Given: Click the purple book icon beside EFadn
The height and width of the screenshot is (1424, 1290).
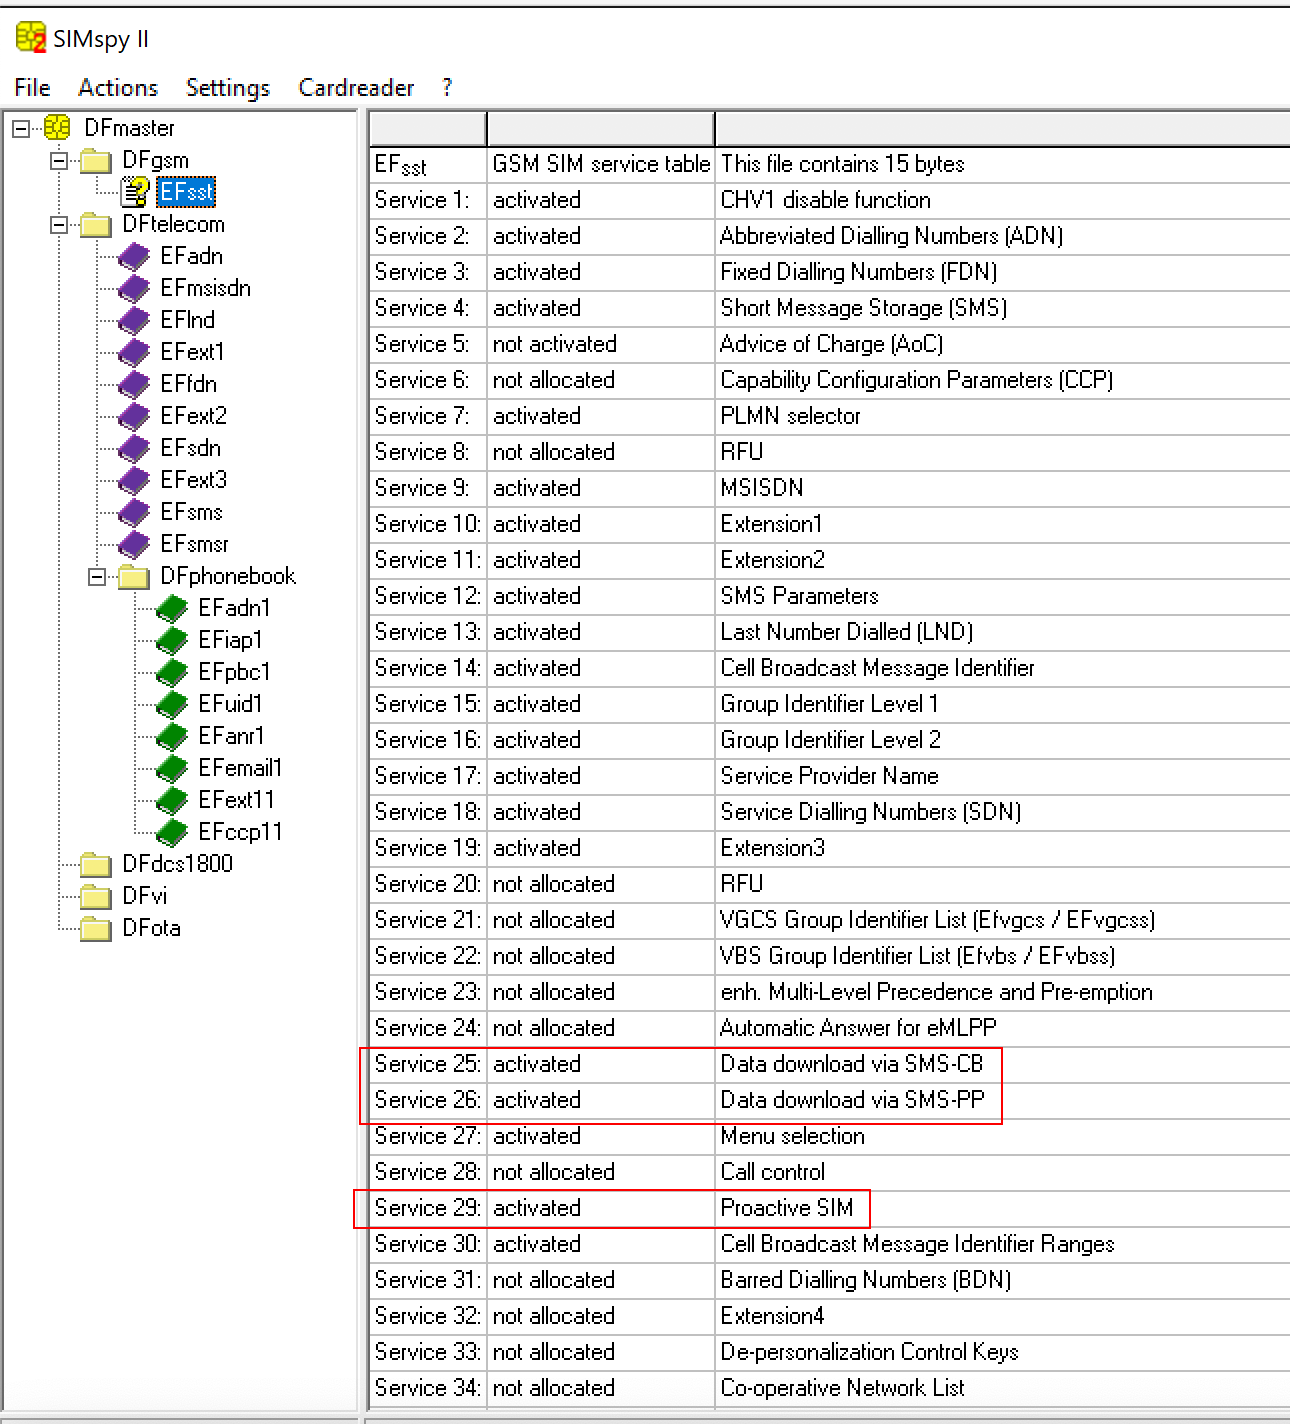Looking at the screenshot, I should [x=134, y=257].
